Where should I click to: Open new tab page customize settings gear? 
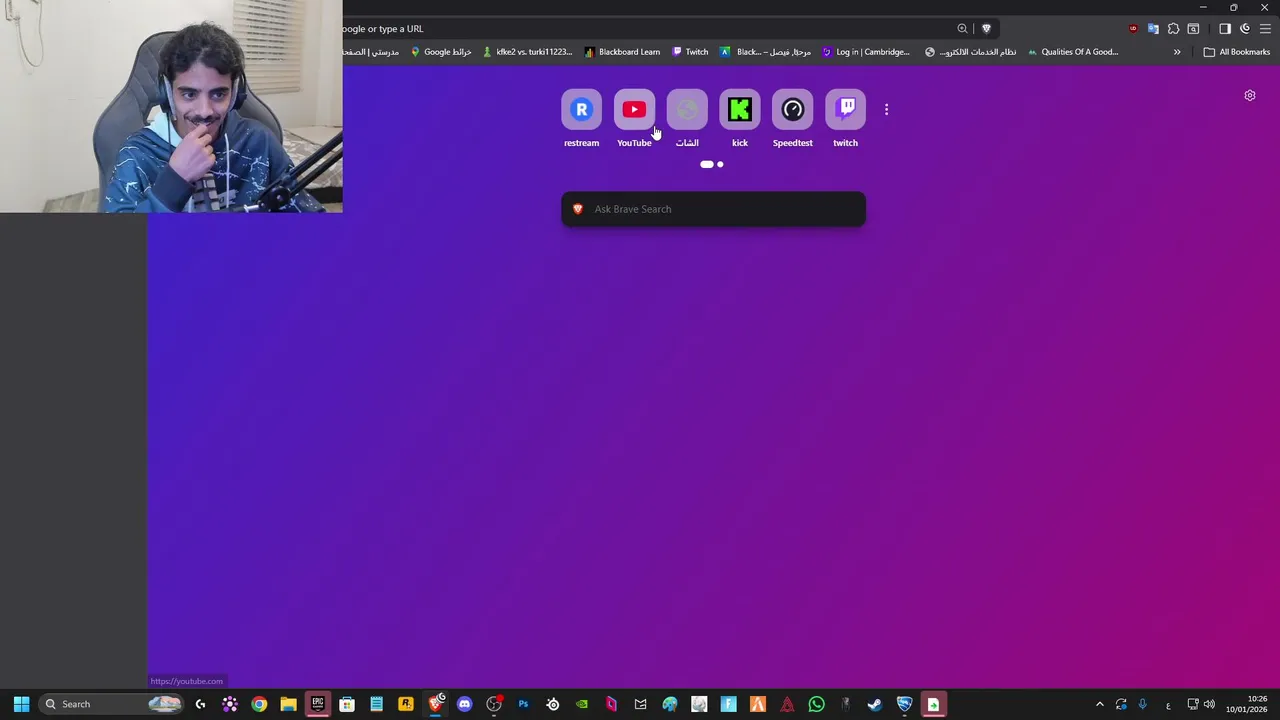(x=1250, y=96)
